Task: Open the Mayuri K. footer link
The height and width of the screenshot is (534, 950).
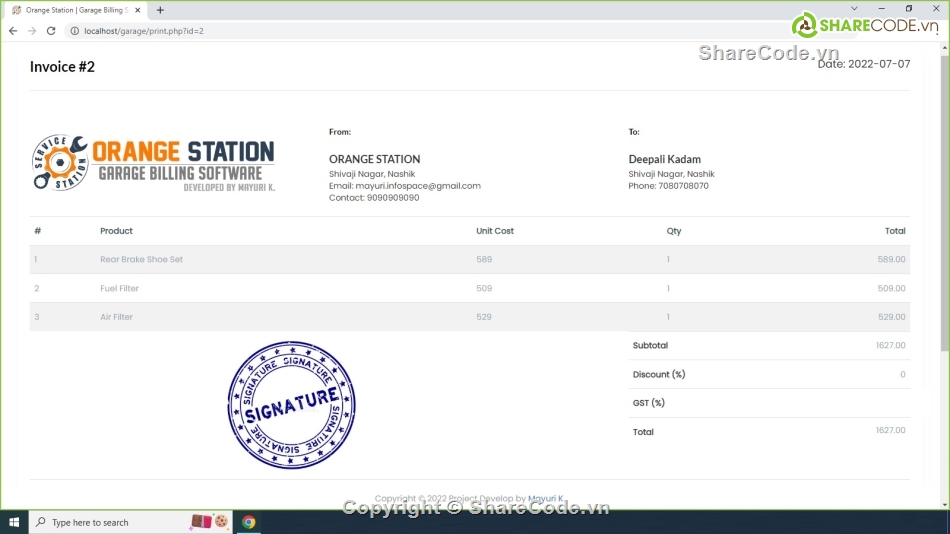Action: point(545,499)
